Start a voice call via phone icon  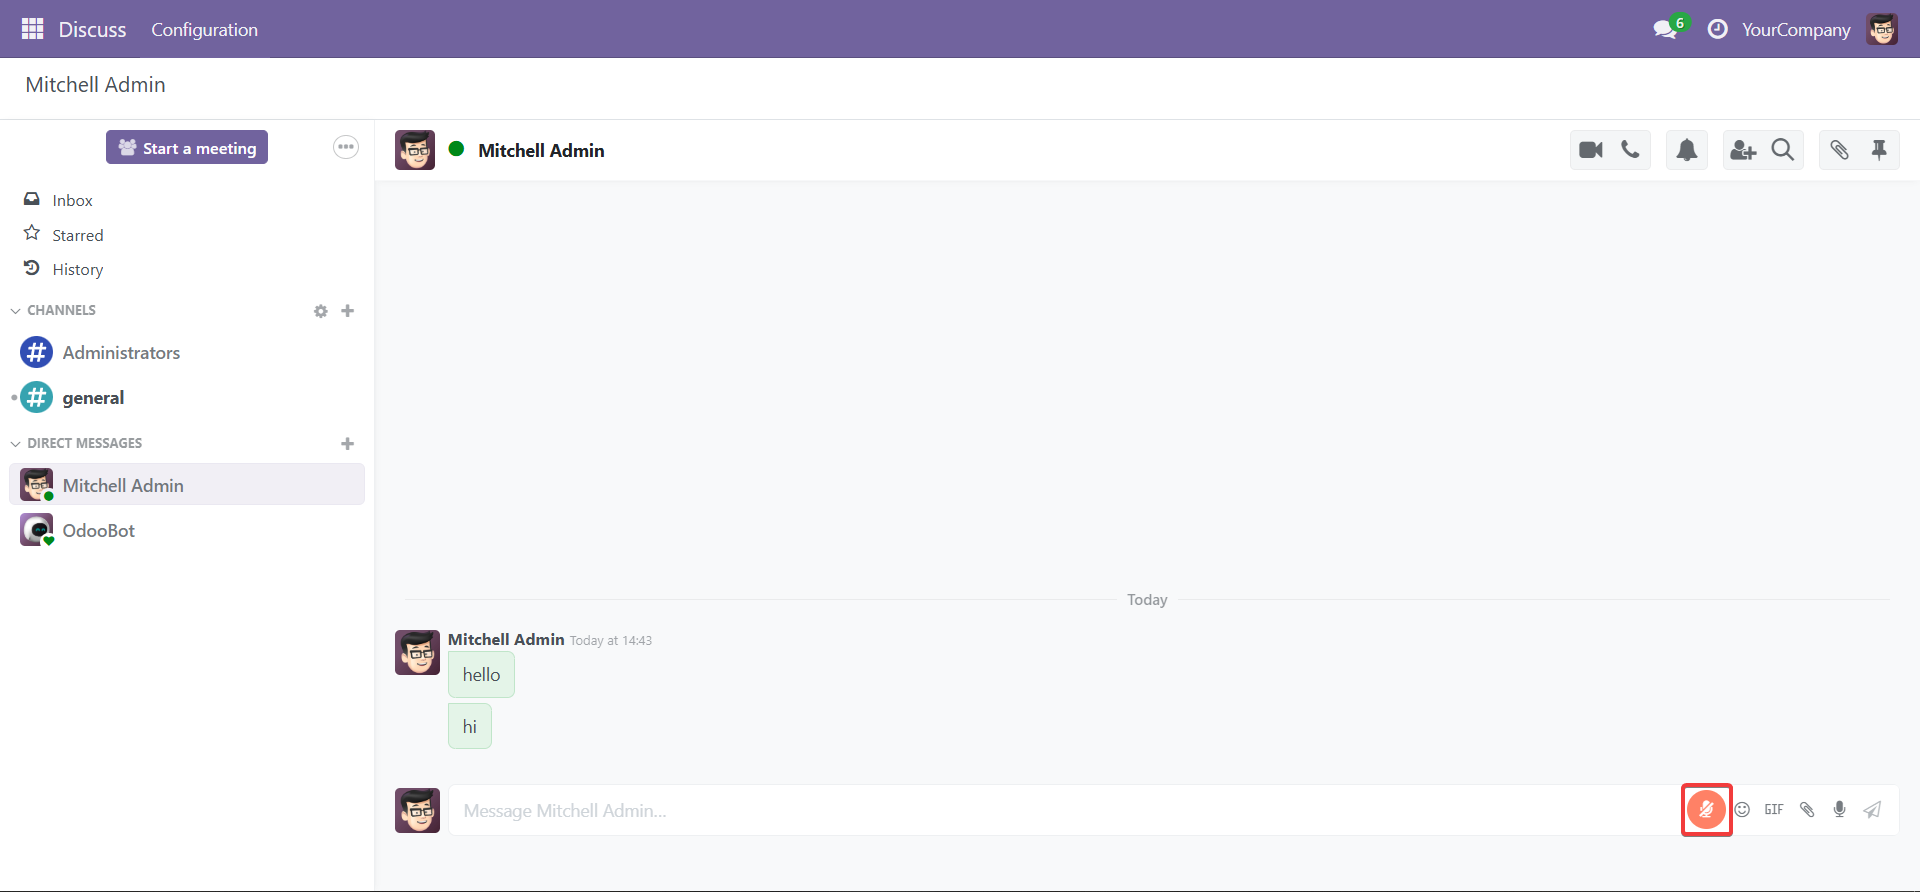pyautogui.click(x=1630, y=150)
